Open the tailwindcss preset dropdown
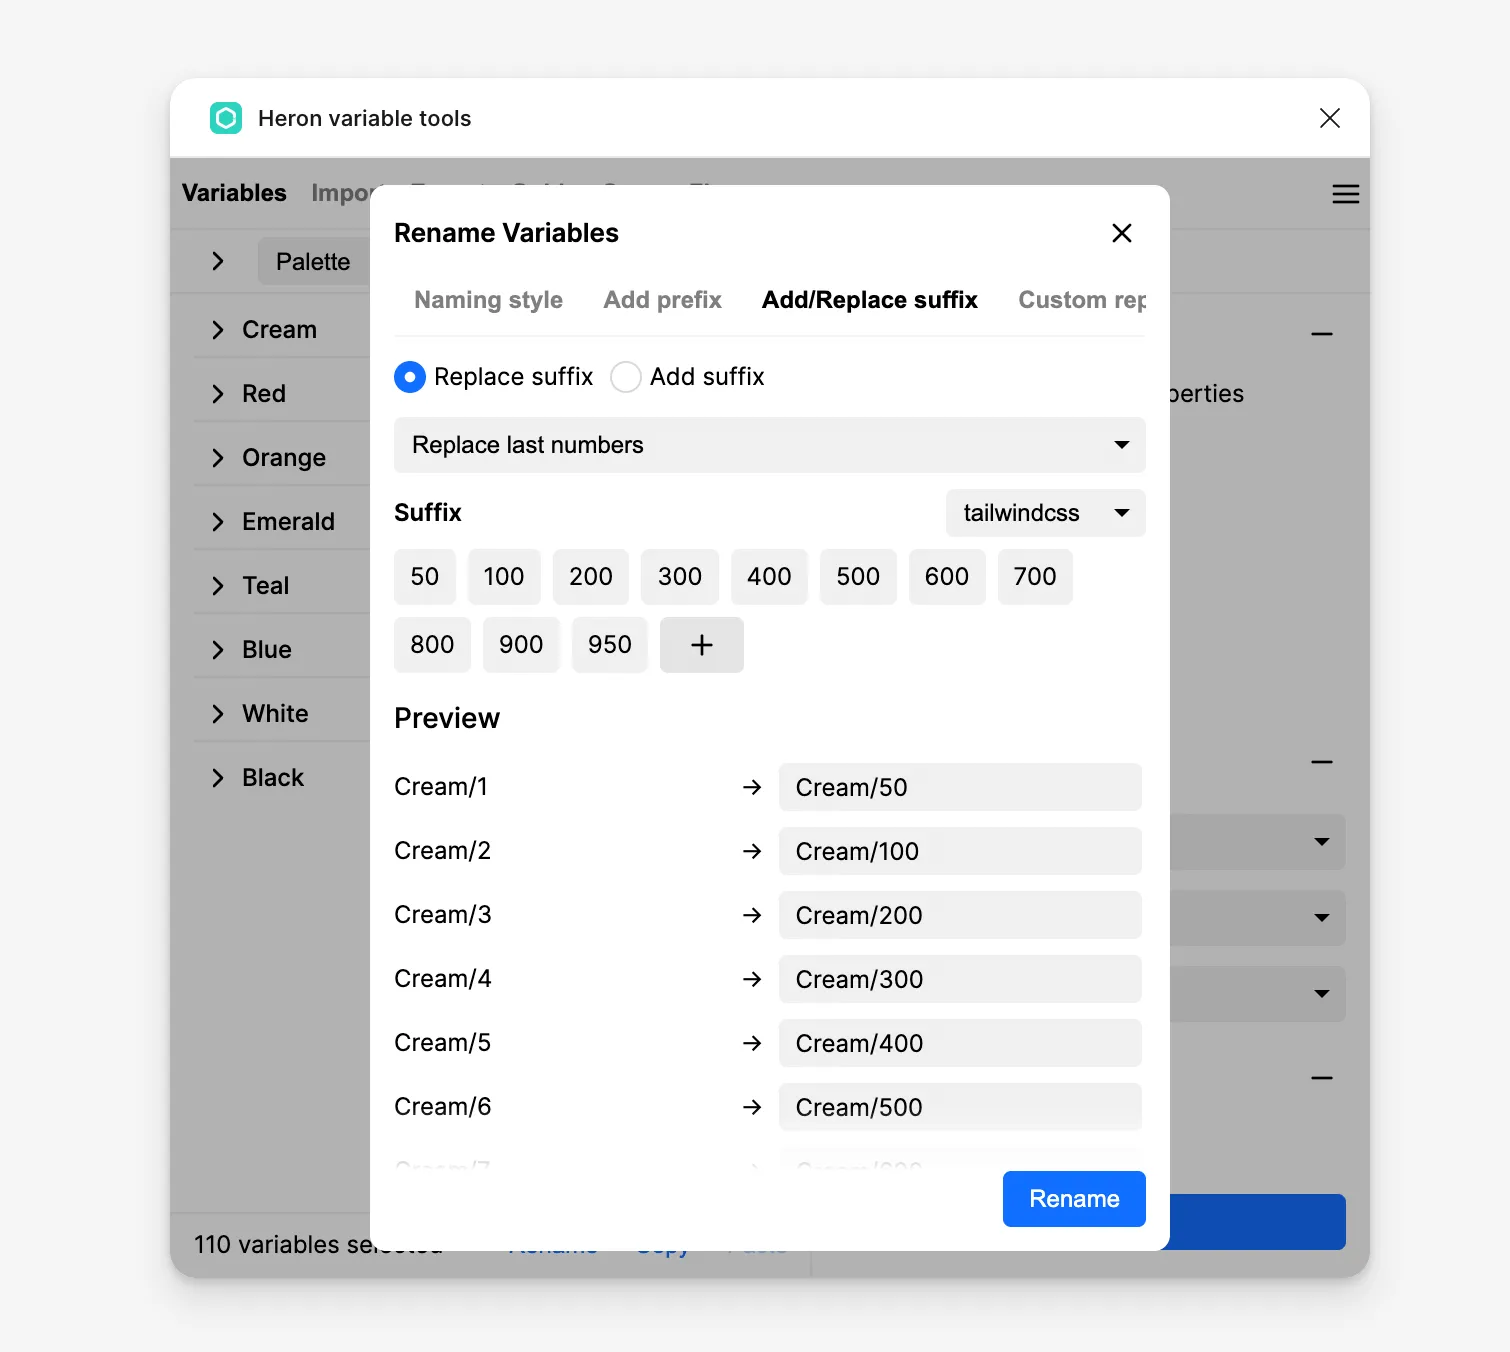This screenshot has width=1510, height=1352. pyautogui.click(x=1045, y=513)
